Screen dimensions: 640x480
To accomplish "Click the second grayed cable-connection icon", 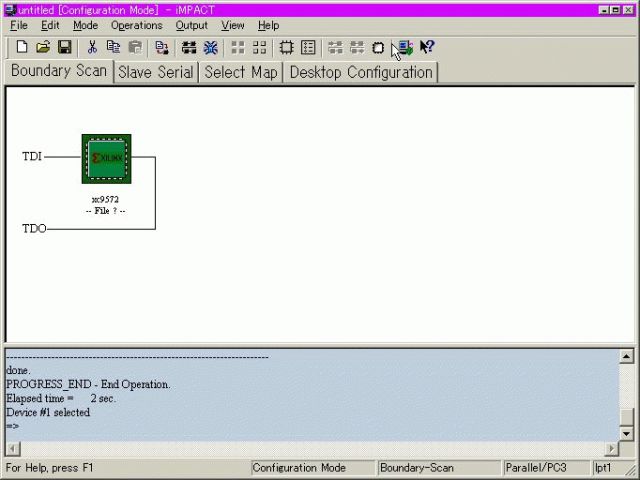I will [357, 48].
